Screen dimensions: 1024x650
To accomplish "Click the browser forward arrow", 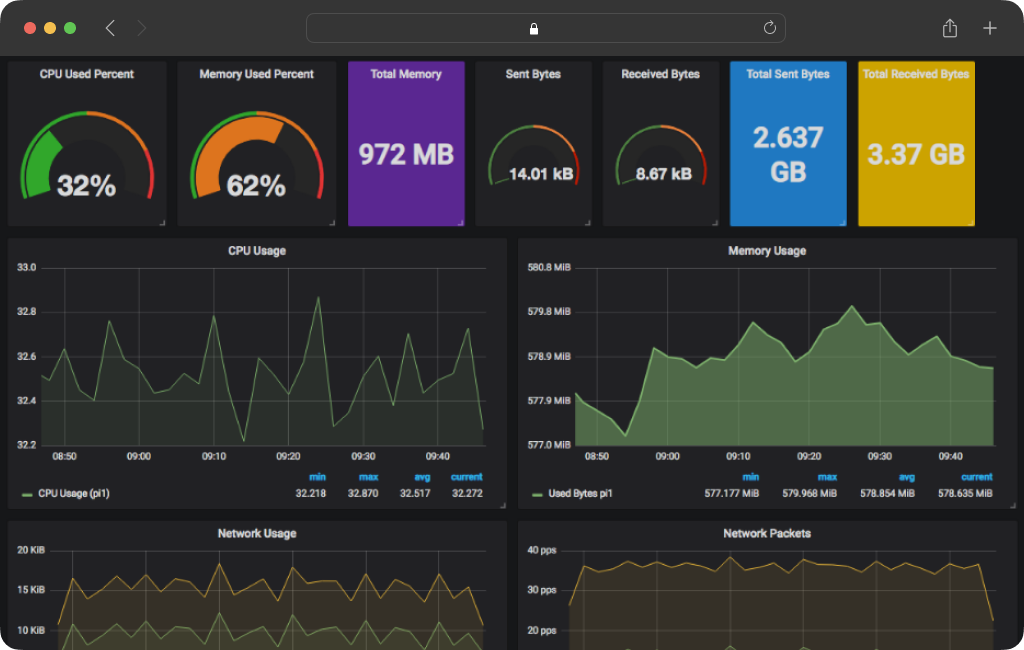I will [142, 28].
